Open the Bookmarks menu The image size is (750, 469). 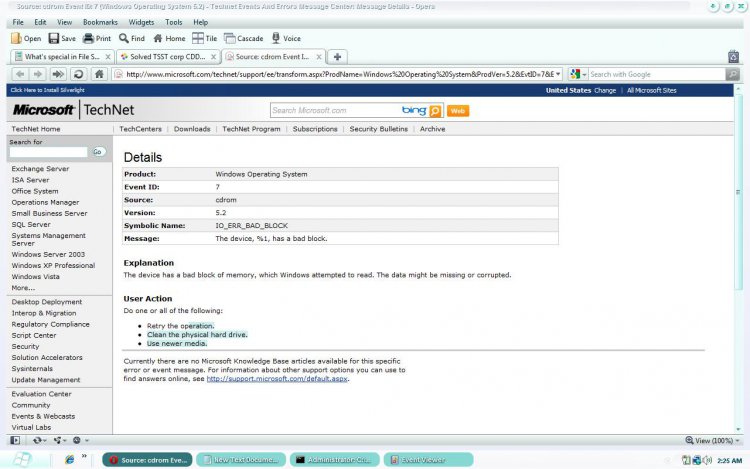[x=100, y=22]
